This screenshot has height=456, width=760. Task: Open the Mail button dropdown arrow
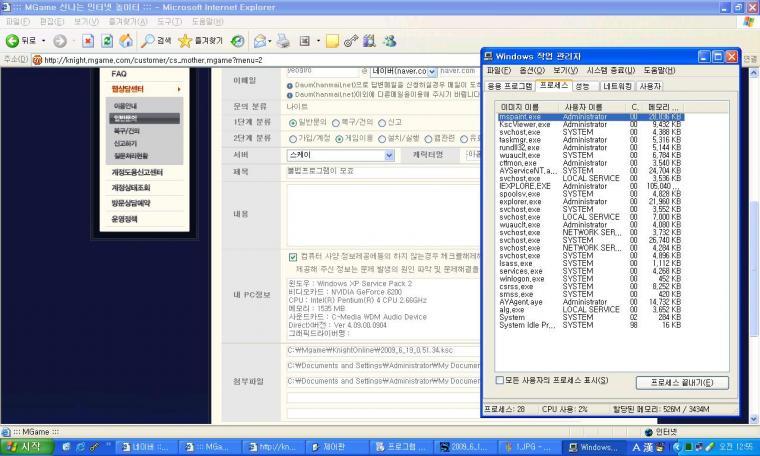[269, 41]
